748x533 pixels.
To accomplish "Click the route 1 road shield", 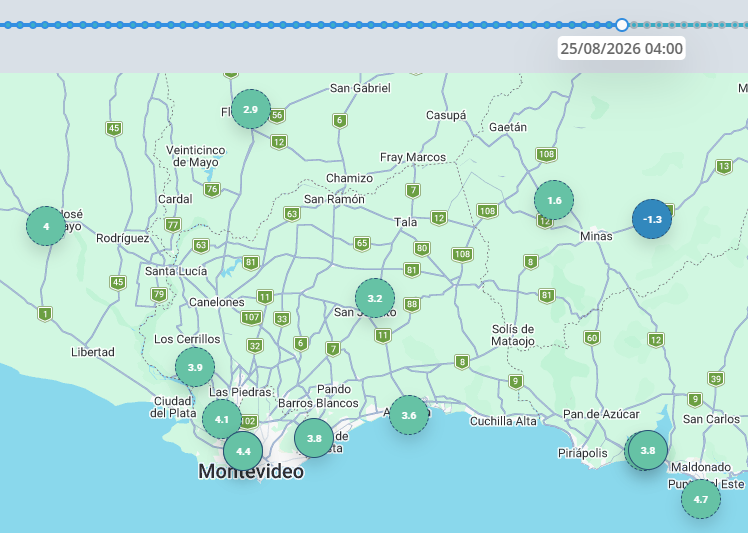I will (x=45, y=314).
